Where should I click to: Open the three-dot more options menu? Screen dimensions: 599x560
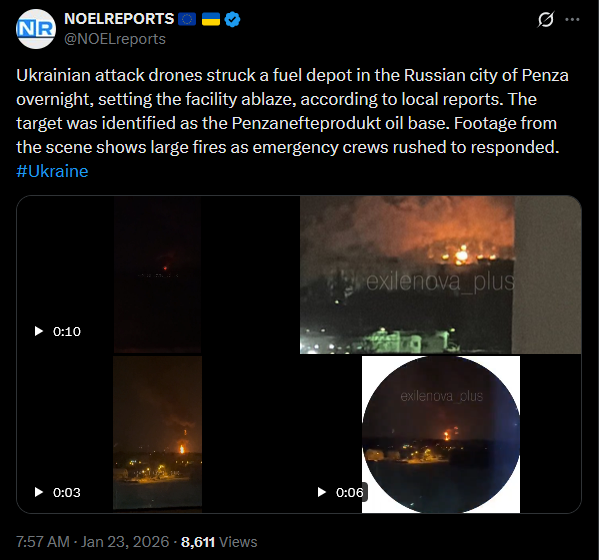click(572, 19)
